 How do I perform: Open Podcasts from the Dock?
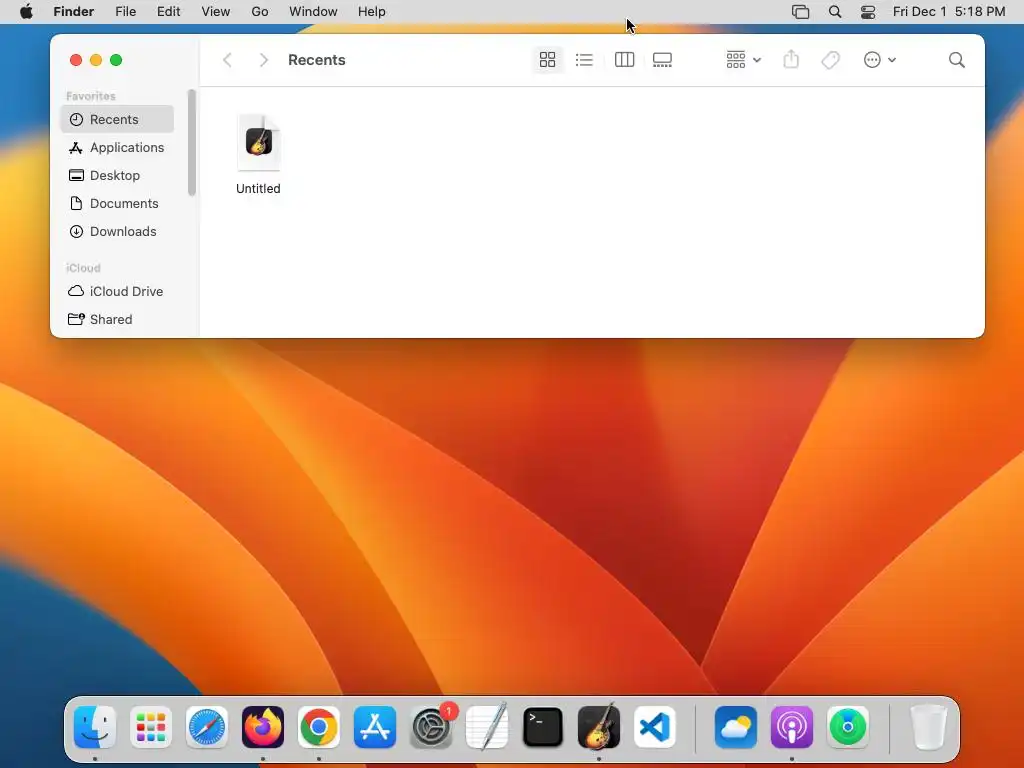point(792,727)
